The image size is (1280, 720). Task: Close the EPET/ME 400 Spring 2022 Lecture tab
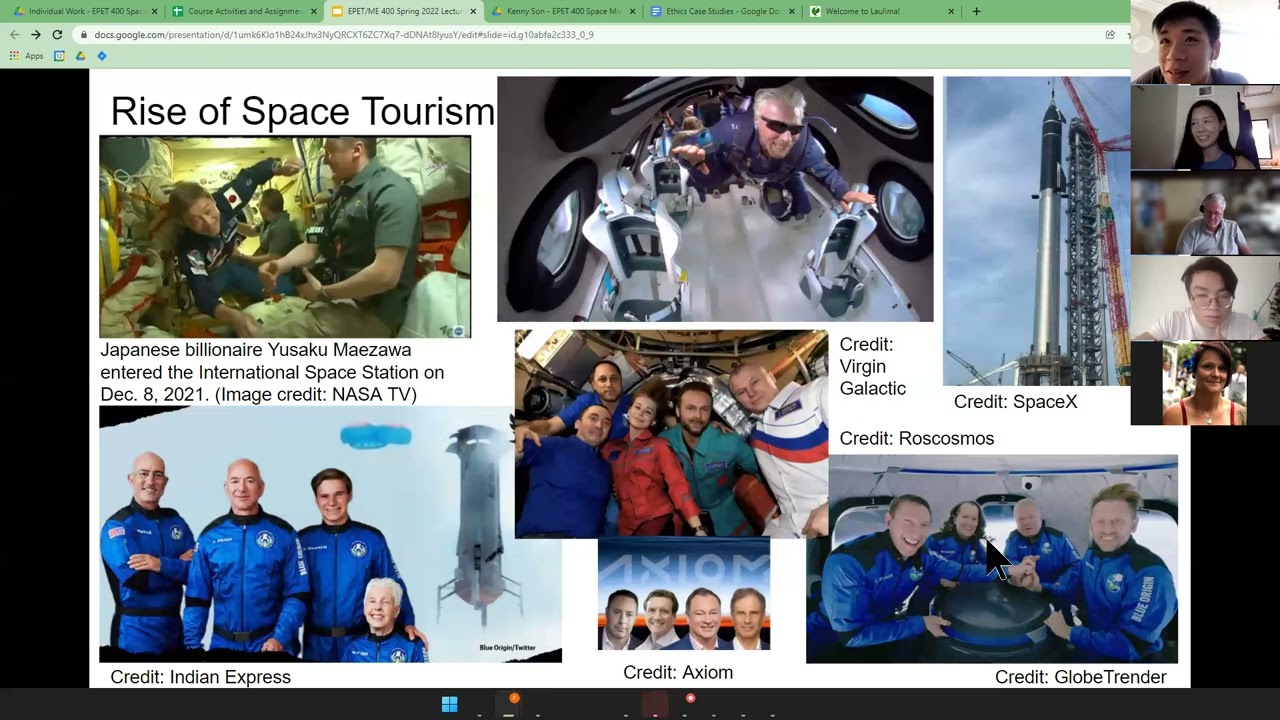coord(474,11)
